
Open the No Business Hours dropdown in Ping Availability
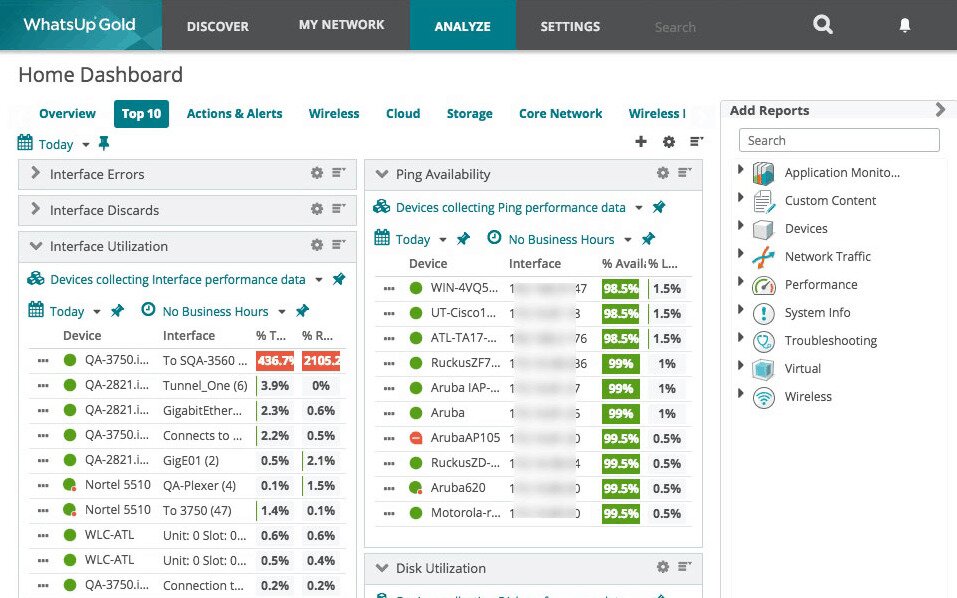(x=628, y=240)
